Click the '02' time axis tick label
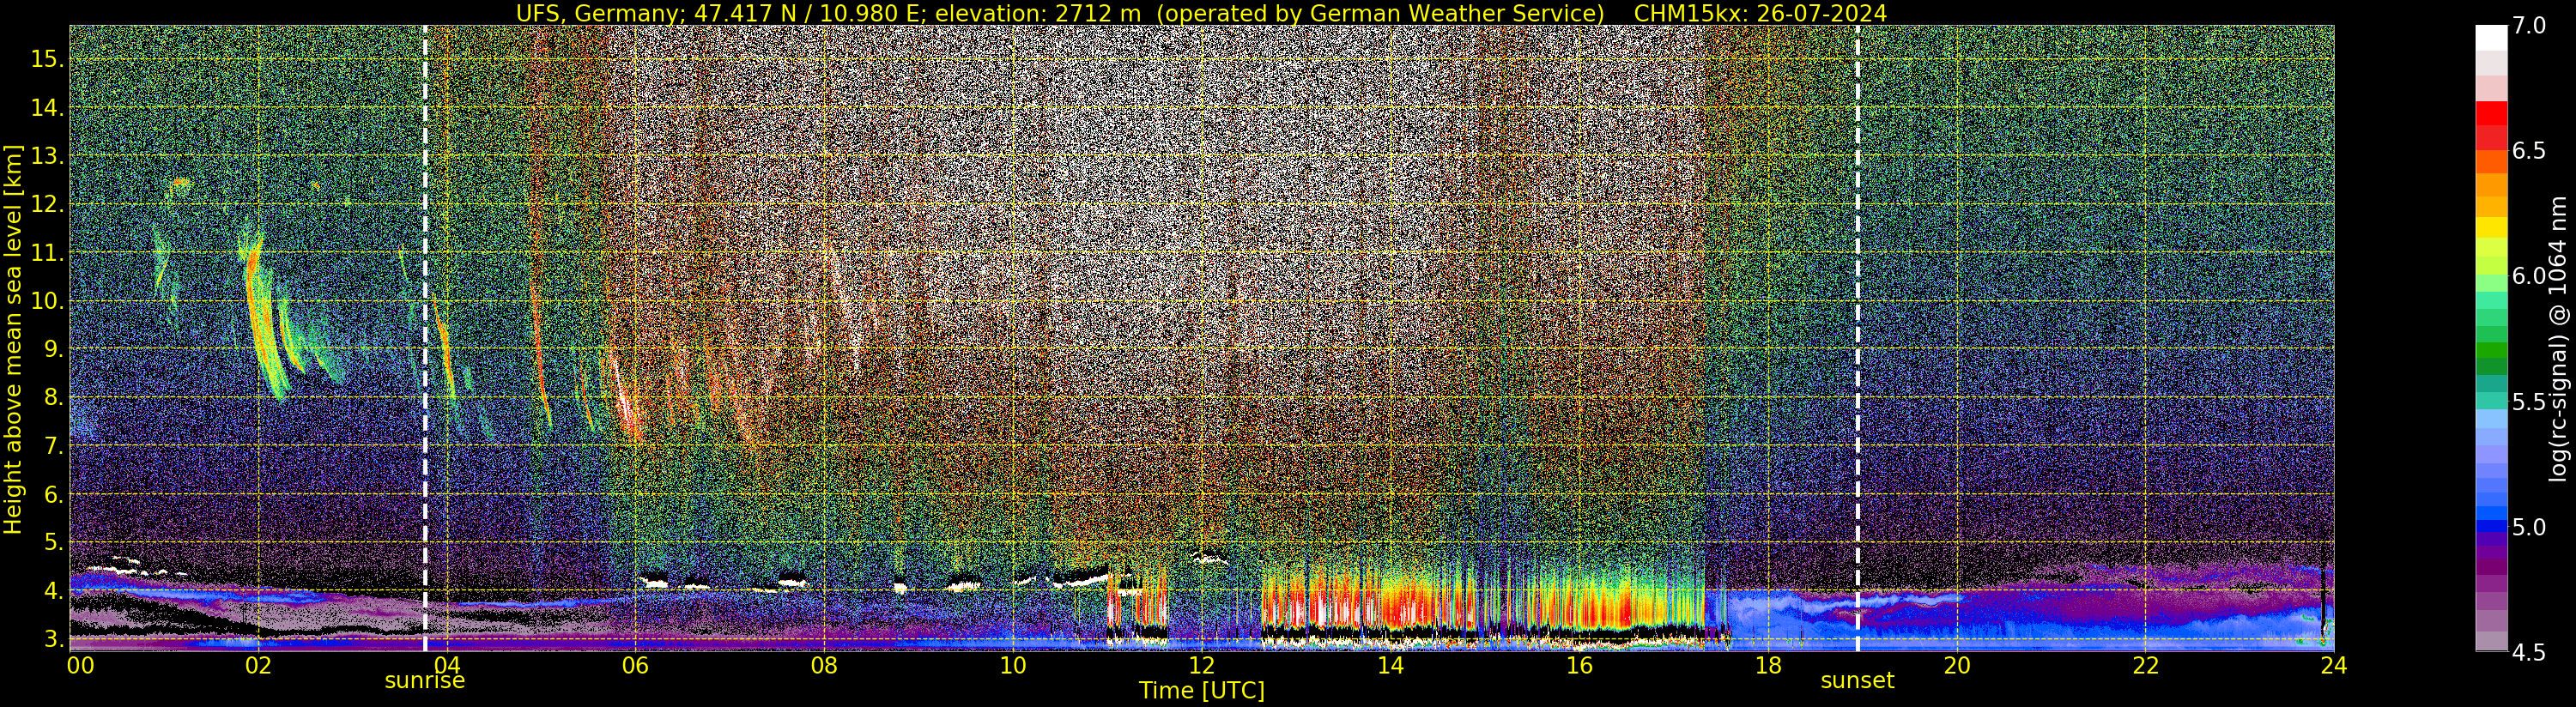 (x=258, y=664)
